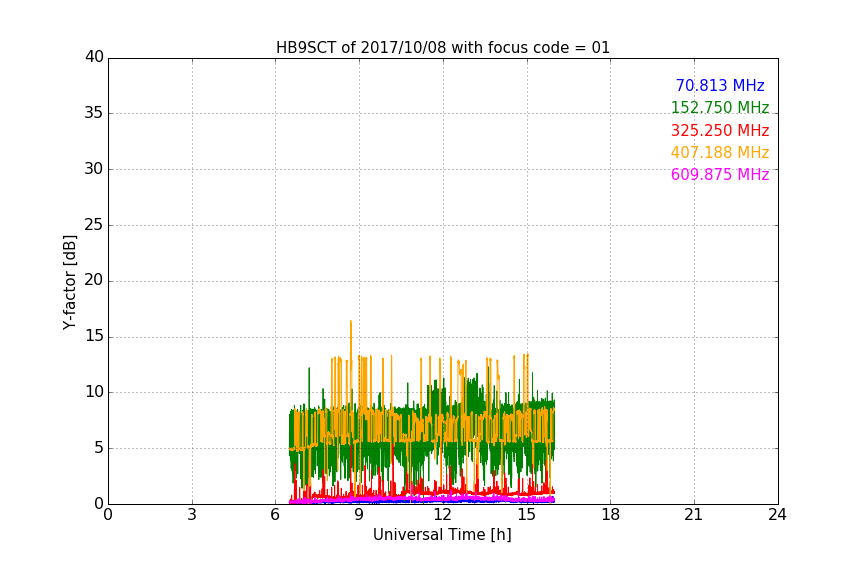The width and height of the screenshot is (864, 576).
Task: Click the x-axis tick label 21
Action: click(x=694, y=515)
